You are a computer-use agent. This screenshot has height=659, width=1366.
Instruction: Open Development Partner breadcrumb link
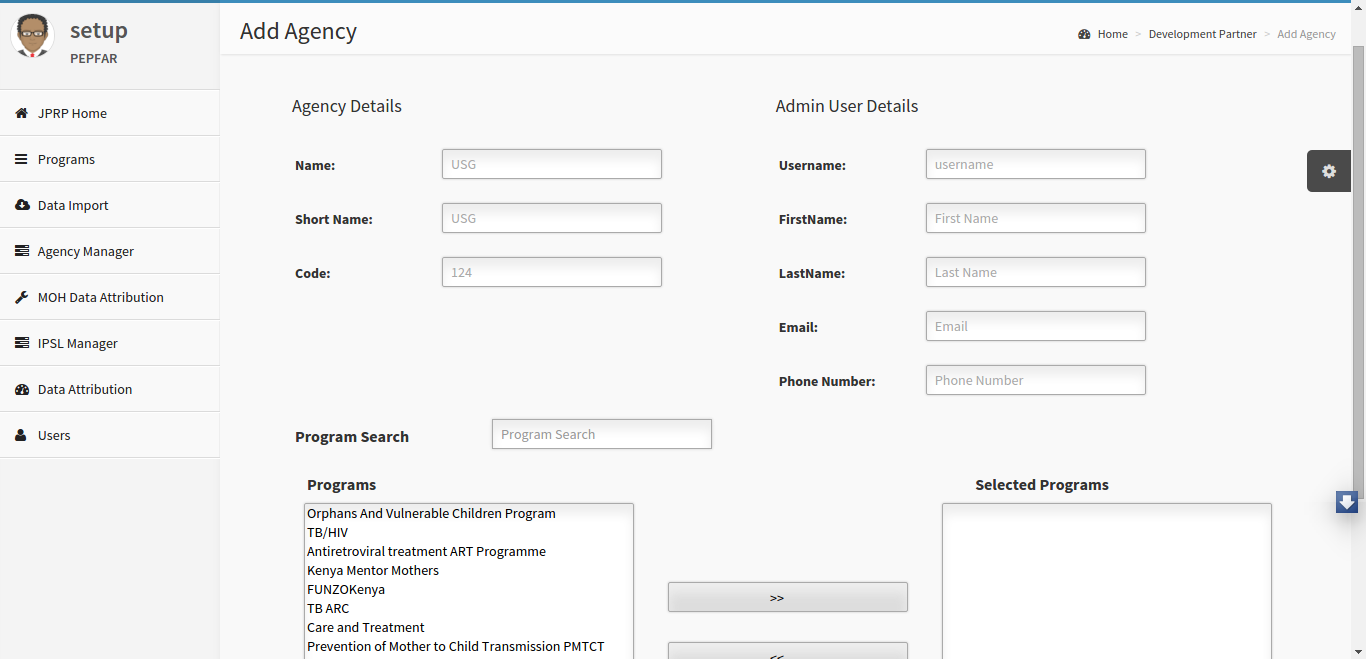click(x=1202, y=34)
